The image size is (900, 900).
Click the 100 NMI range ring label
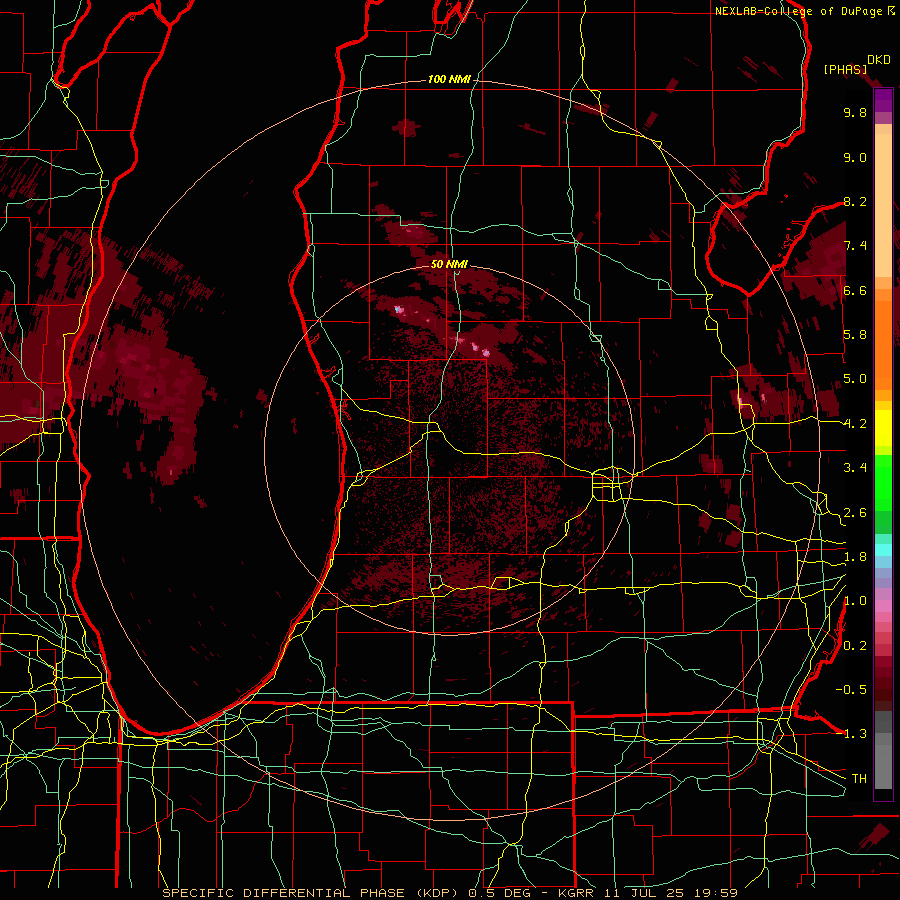(449, 79)
